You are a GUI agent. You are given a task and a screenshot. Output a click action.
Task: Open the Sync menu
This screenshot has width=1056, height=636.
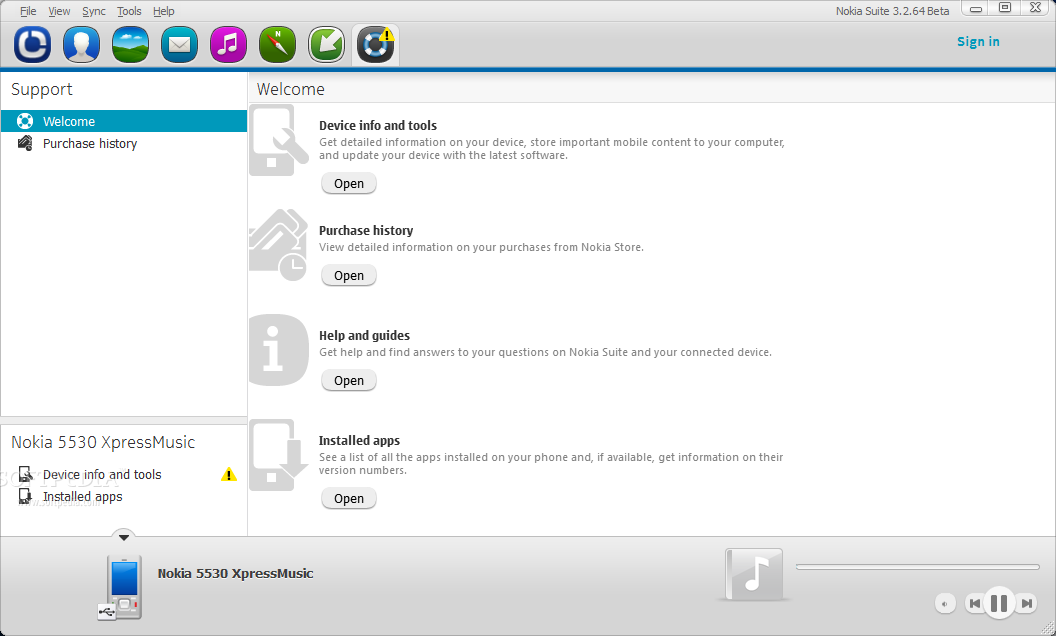pos(94,11)
